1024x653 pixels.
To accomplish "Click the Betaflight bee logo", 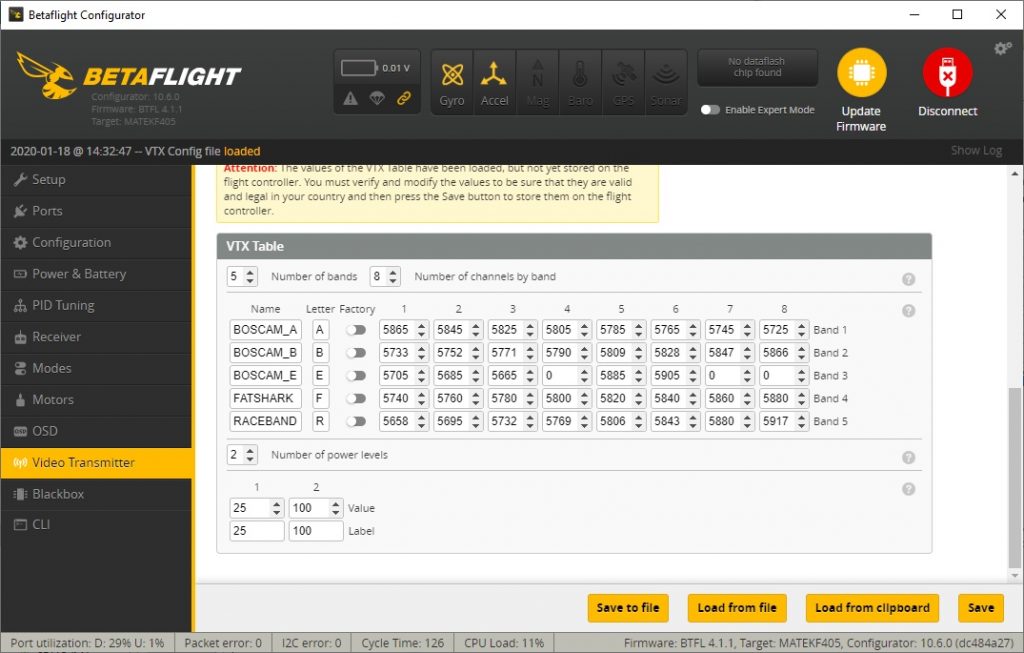I will point(46,75).
